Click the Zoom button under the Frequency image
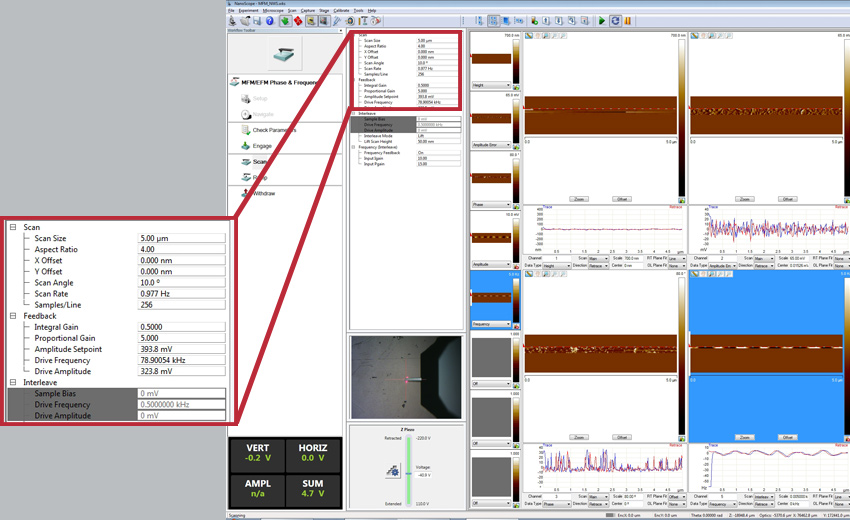The height and width of the screenshot is (520, 850). pyautogui.click(x=745, y=437)
